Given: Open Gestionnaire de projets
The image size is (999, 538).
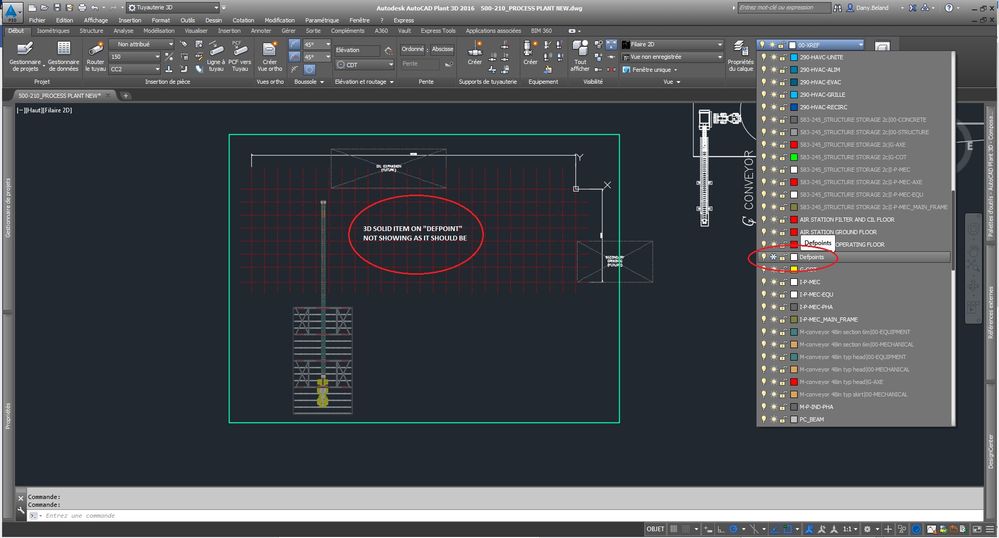Looking at the screenshot, I should [25, 56].
